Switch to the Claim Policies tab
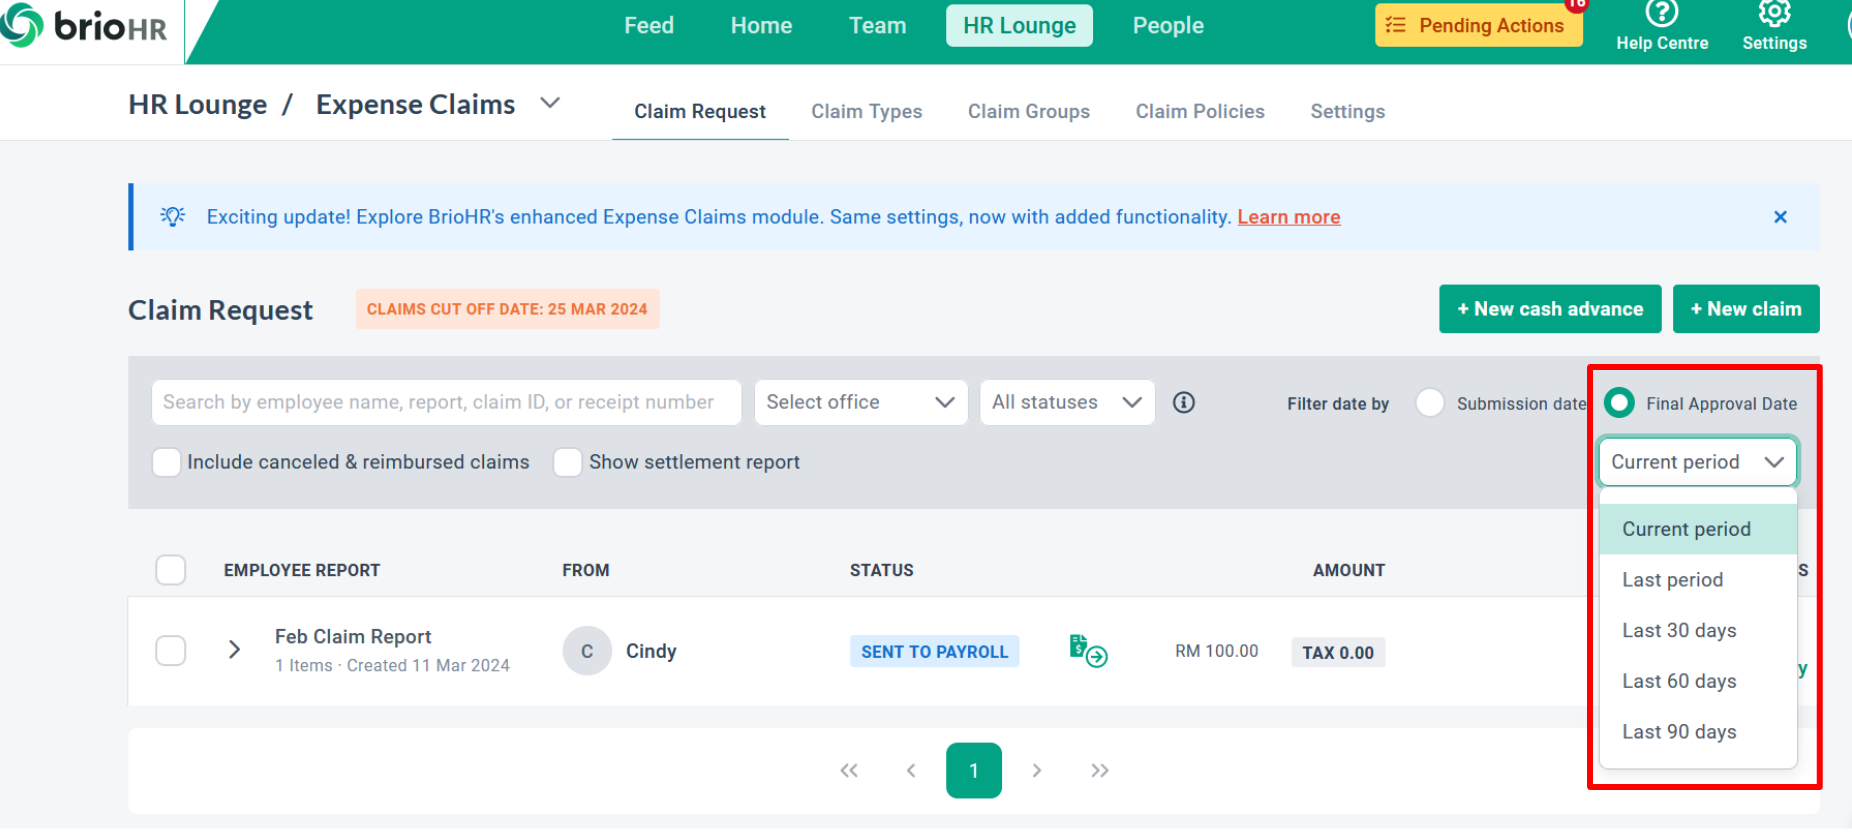 pyautogui.click(x=1200, y=111)
